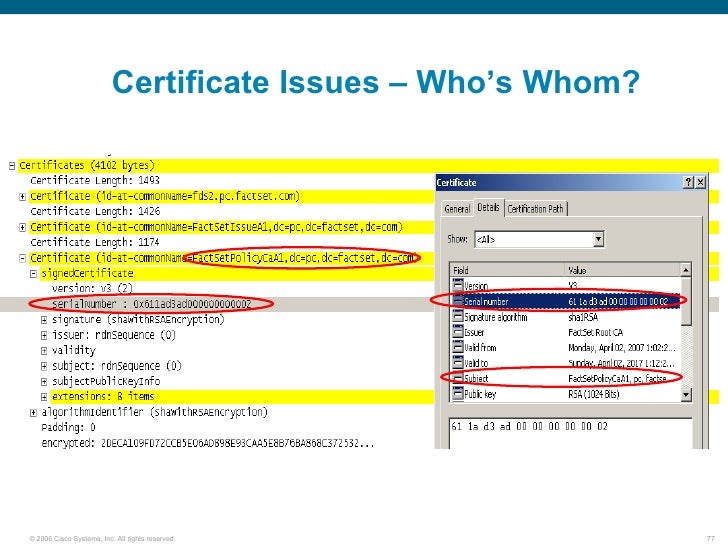Screen dimensions: 728x546
Task: Click the Valid from field icon
Action: coord(458,347)
